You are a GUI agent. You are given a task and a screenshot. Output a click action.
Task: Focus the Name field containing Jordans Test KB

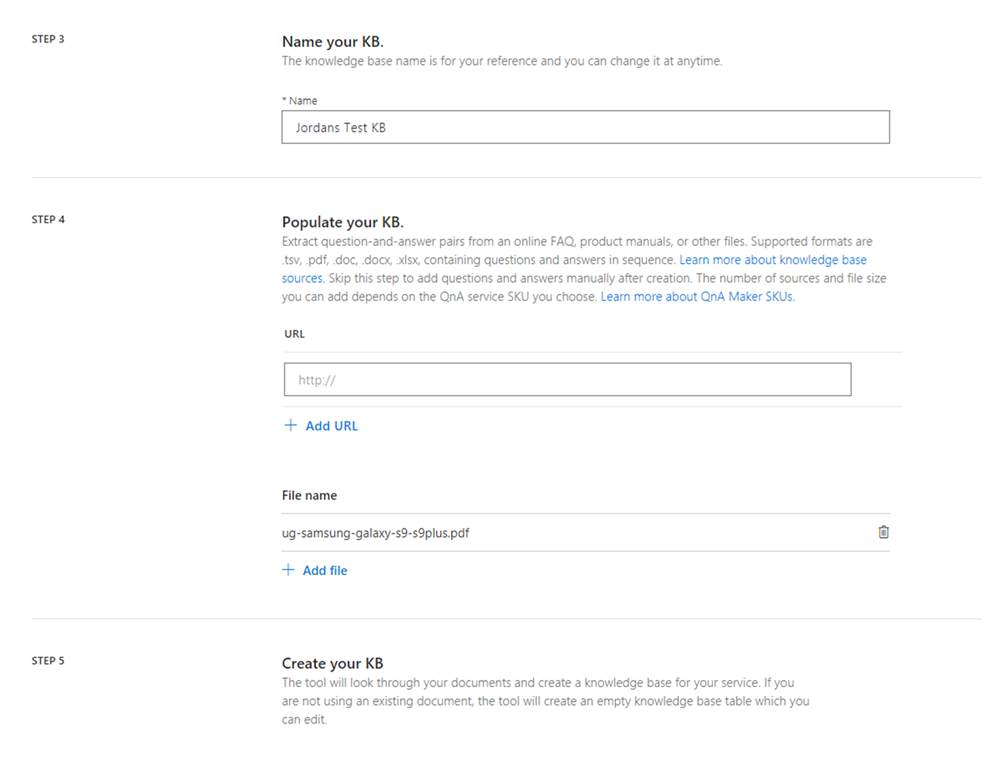point(585,128)
